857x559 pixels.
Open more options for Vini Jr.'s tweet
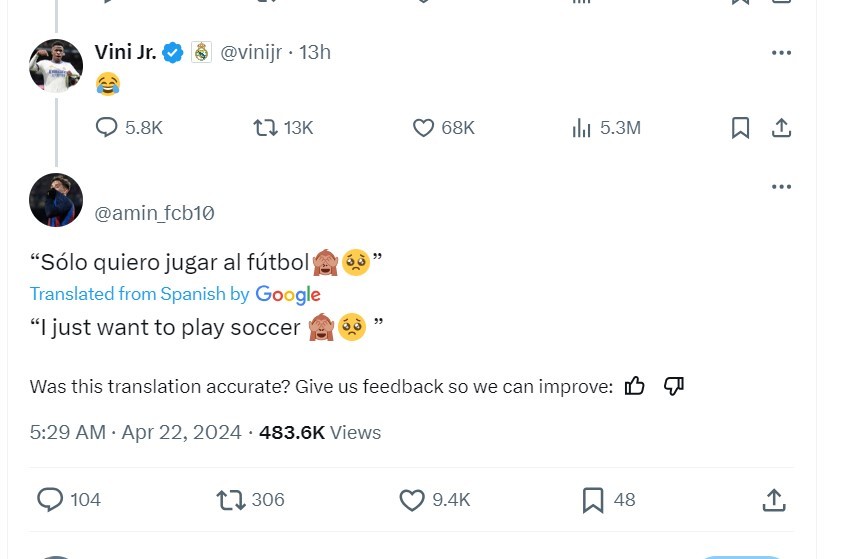pos(782,53)
